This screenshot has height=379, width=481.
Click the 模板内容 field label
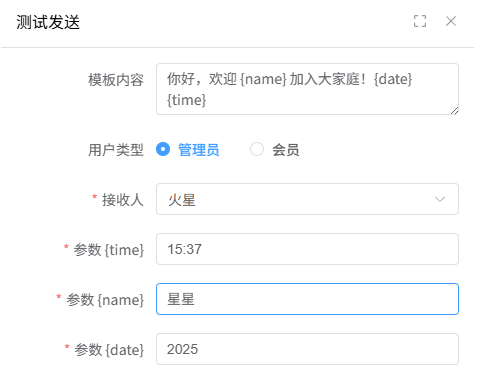coord(116,80)
